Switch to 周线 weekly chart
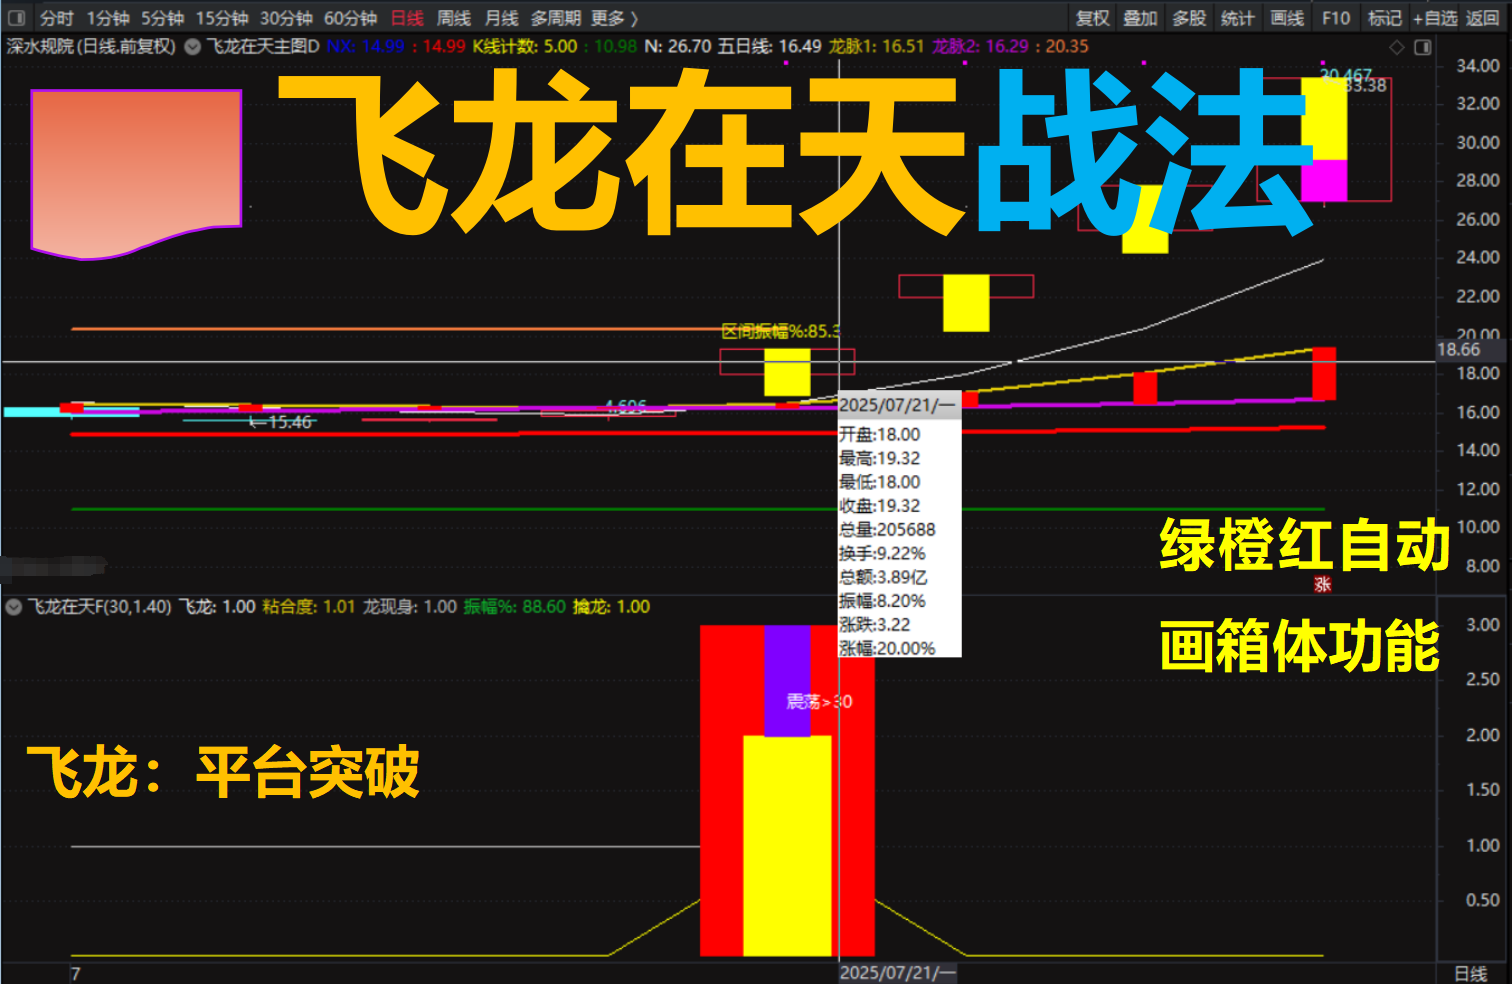1512x984 pixels. [453, 18]
